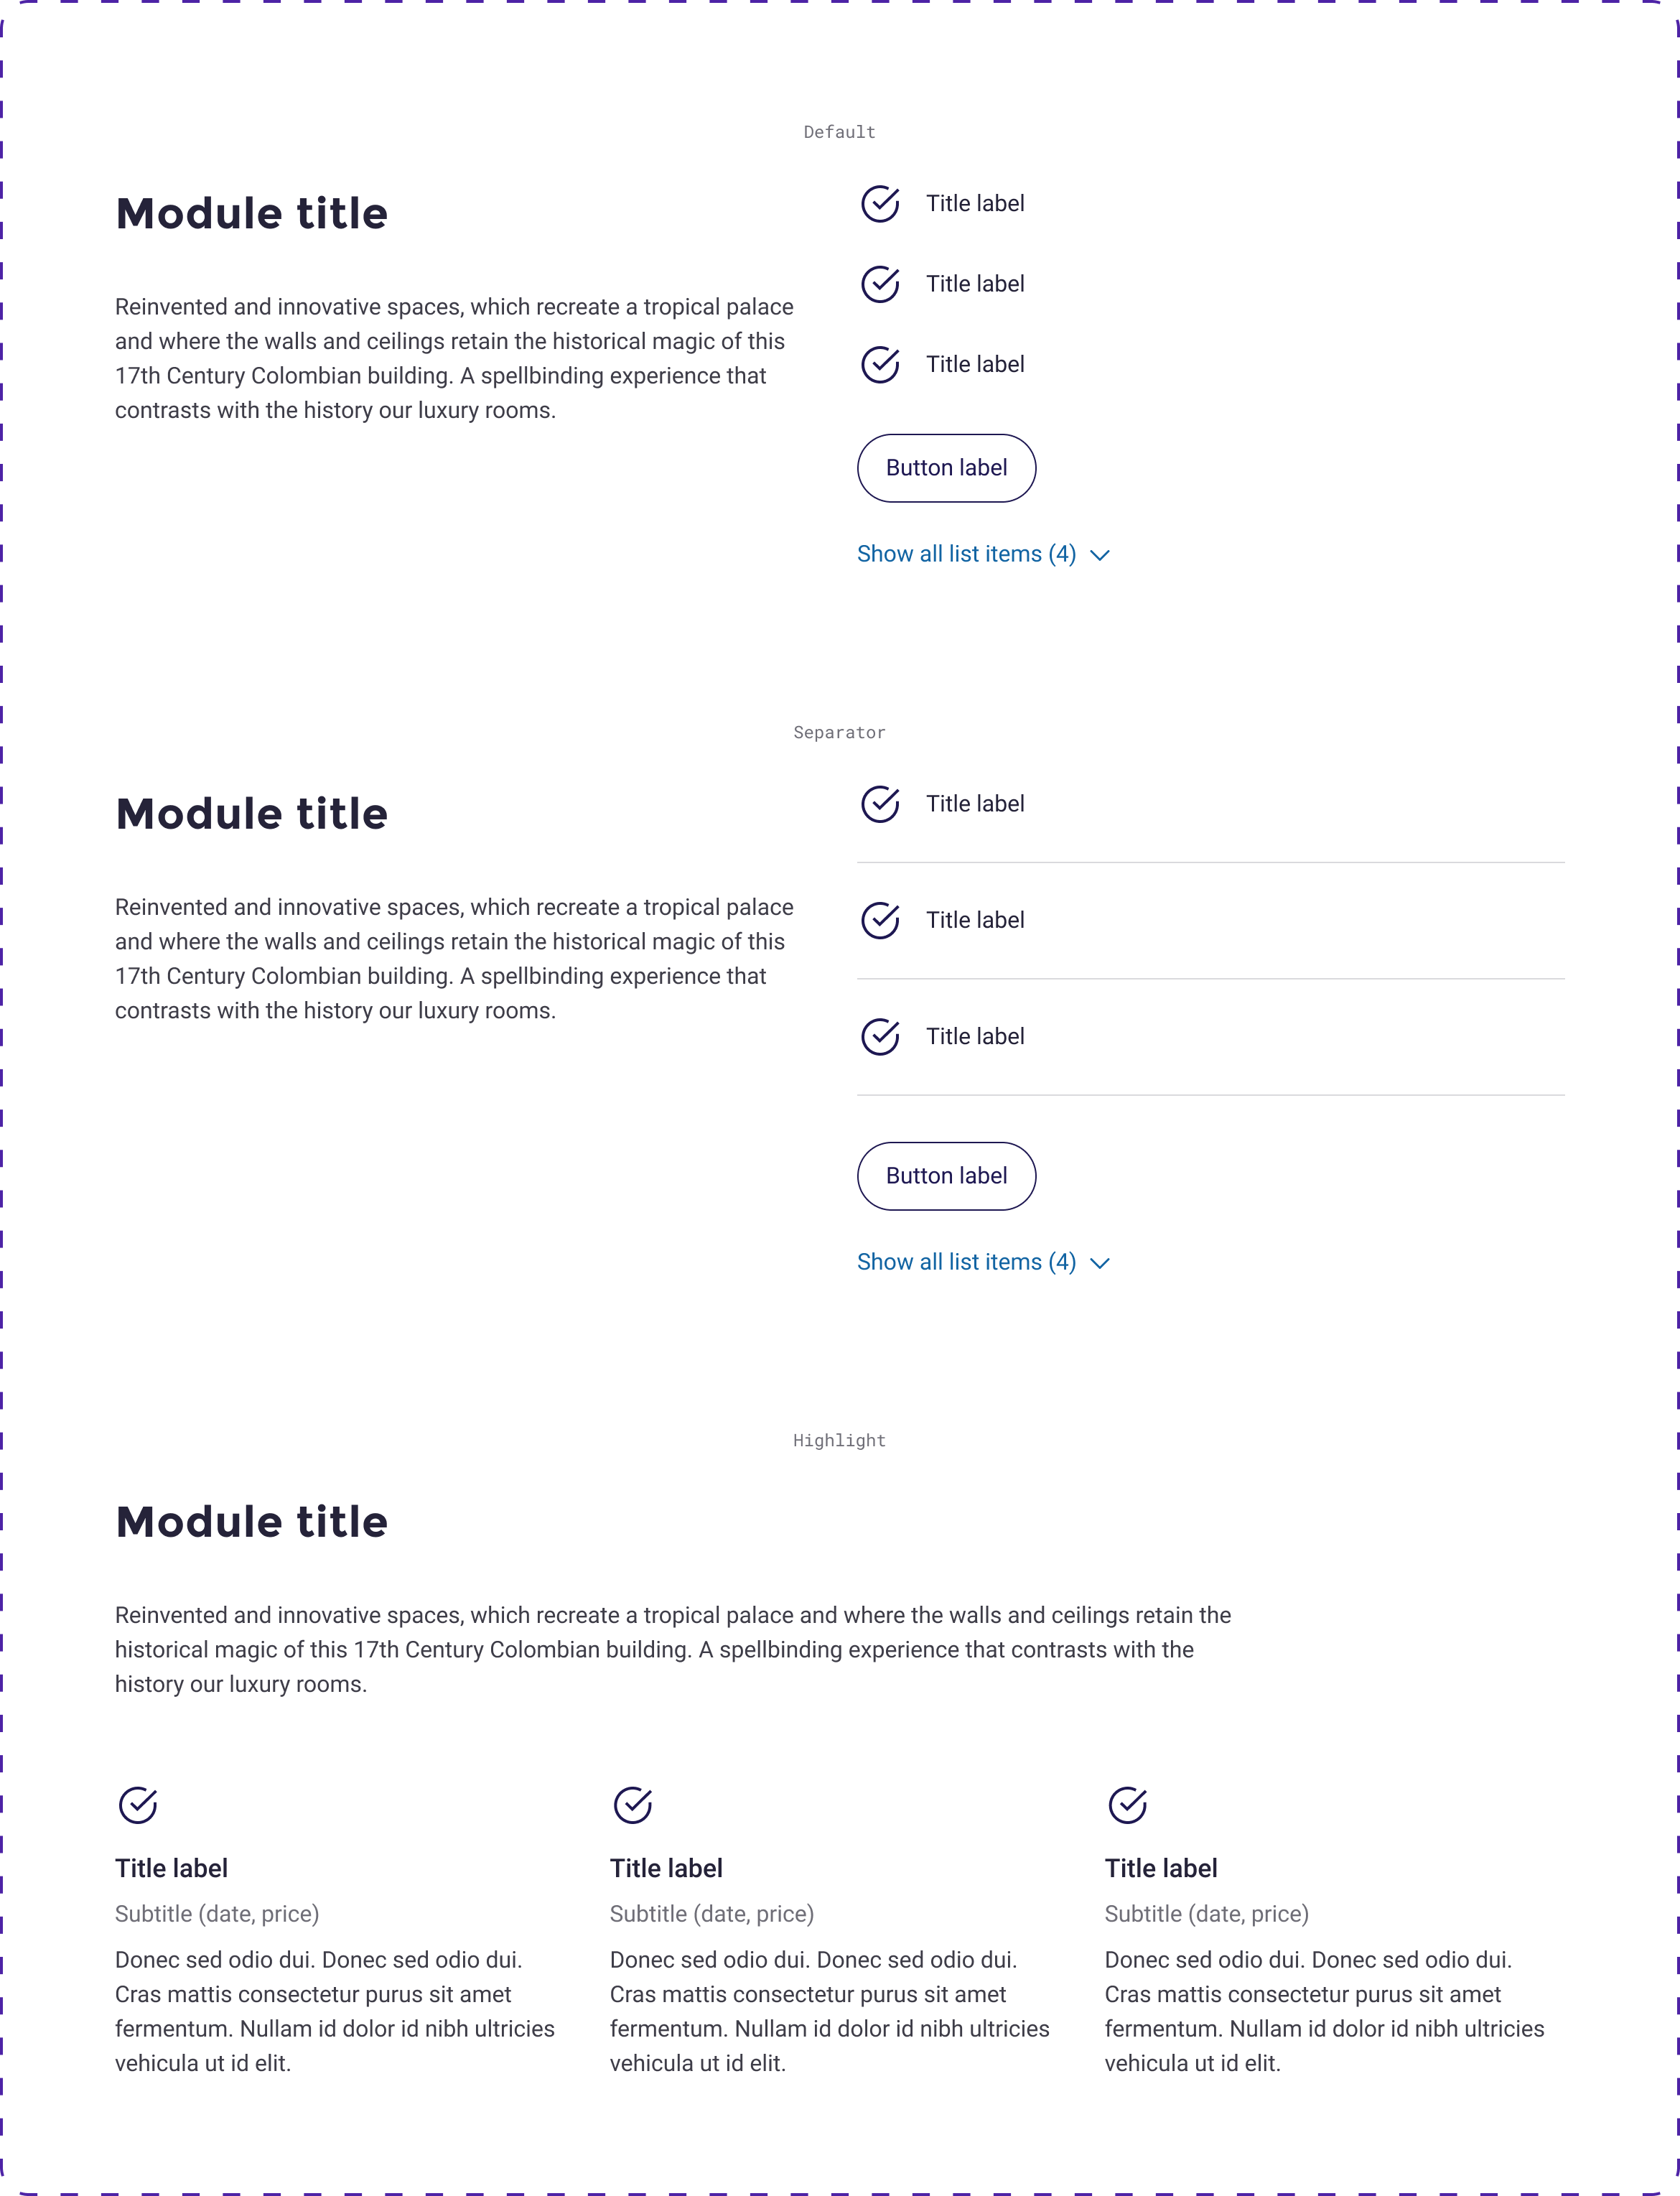Click Show all list items (4) link in Default

click(x=967, y=554)
